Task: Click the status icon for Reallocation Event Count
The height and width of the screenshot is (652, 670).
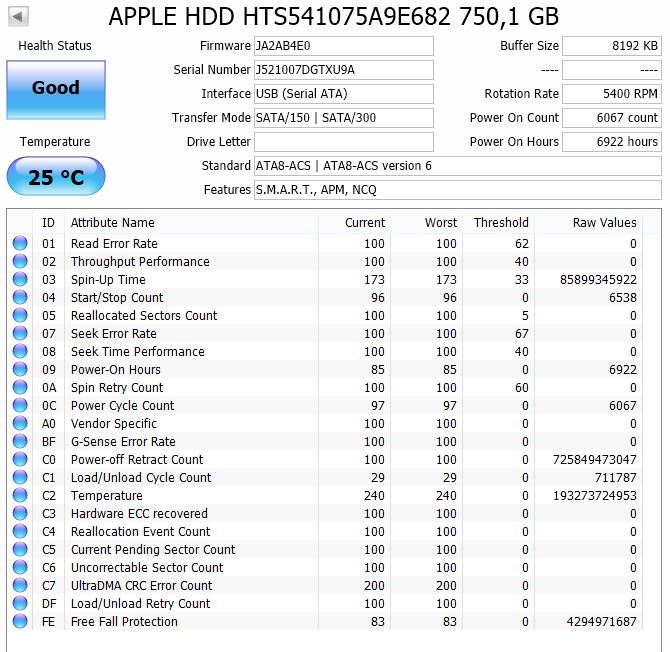Action: pos(20,531)
